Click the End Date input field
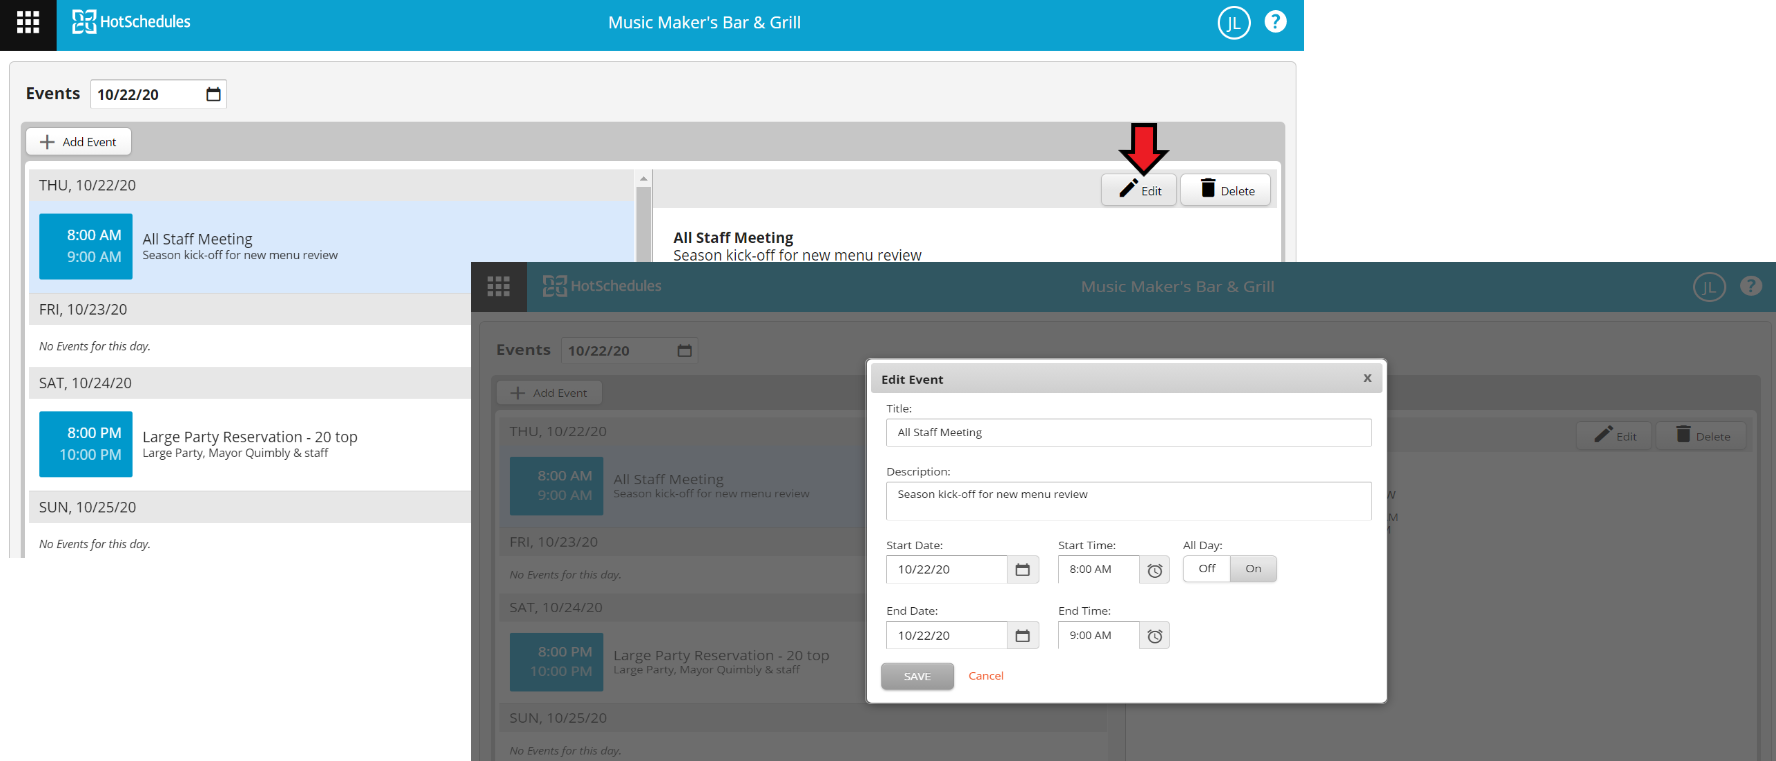 (x=946, y=635)
